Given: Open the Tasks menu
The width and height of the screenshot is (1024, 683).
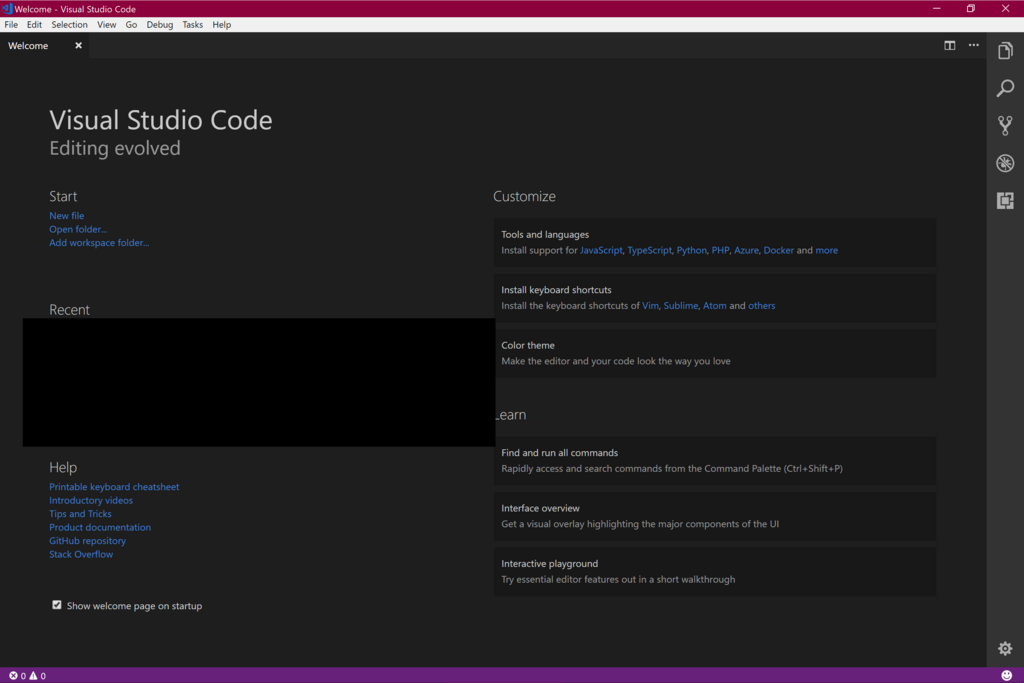Looking at the screenshot, I should click(192, 24).
